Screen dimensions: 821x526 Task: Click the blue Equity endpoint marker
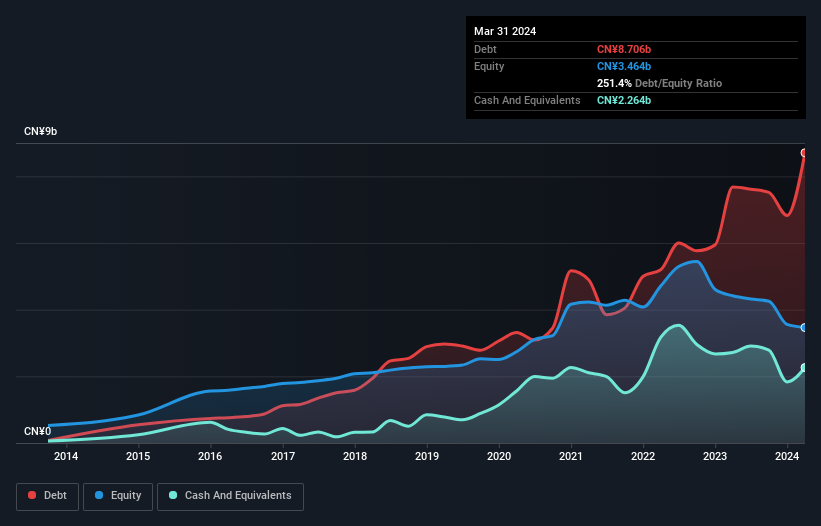[x=804, y=328]
